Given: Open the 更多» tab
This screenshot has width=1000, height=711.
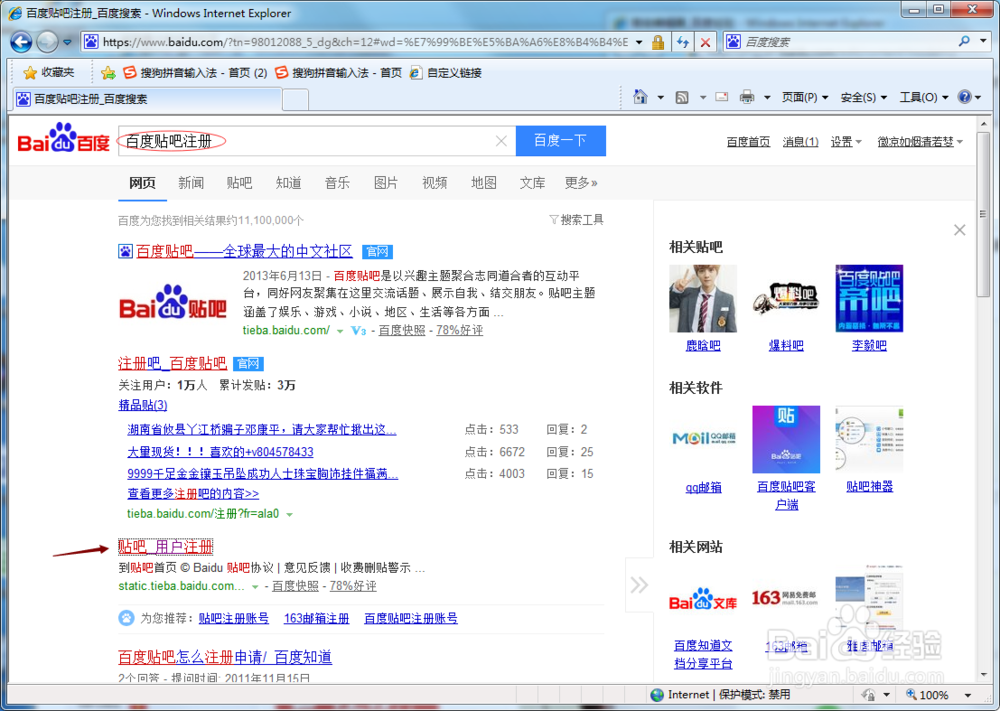Looking at the screenshot, I should 581,183.
